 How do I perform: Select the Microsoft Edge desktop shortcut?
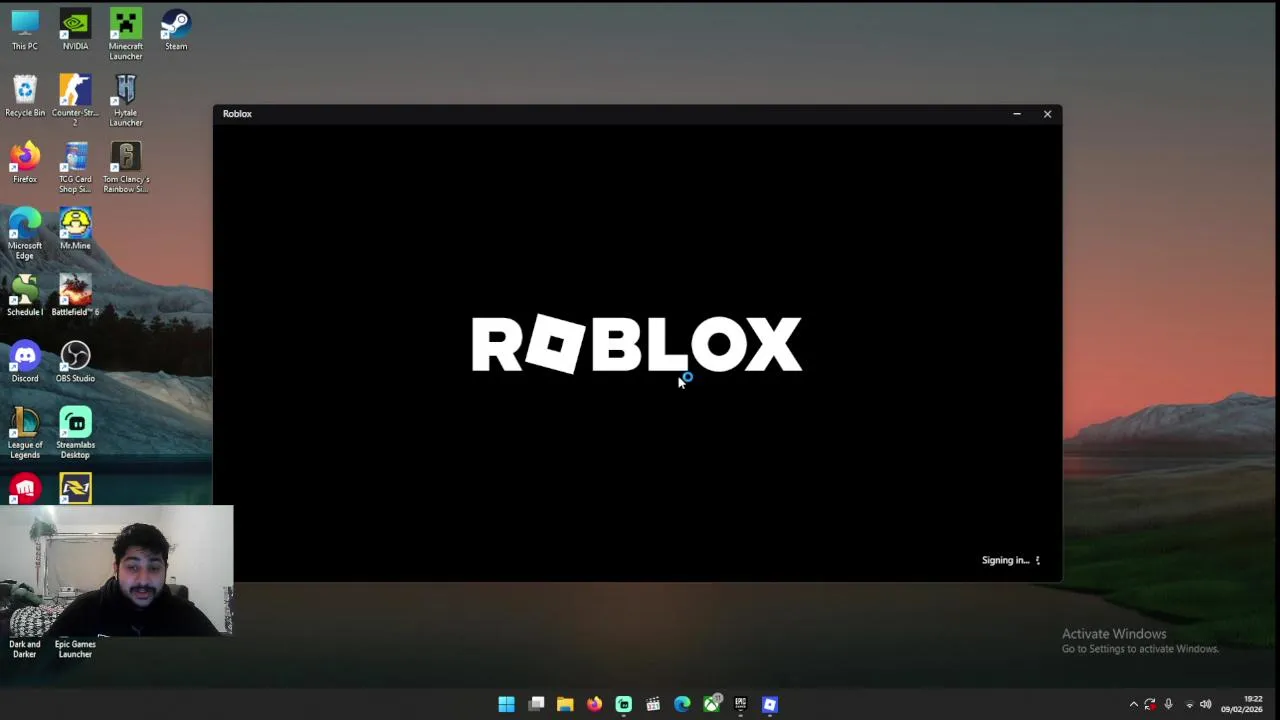(25, 233)
